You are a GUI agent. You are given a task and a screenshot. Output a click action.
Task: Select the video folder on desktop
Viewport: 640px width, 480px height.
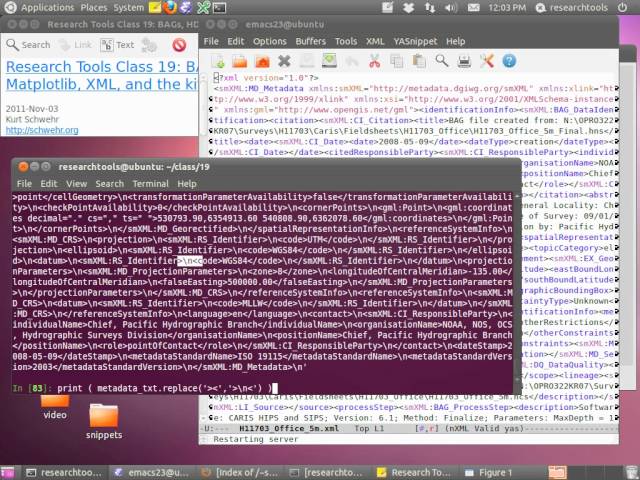(55, 407)
